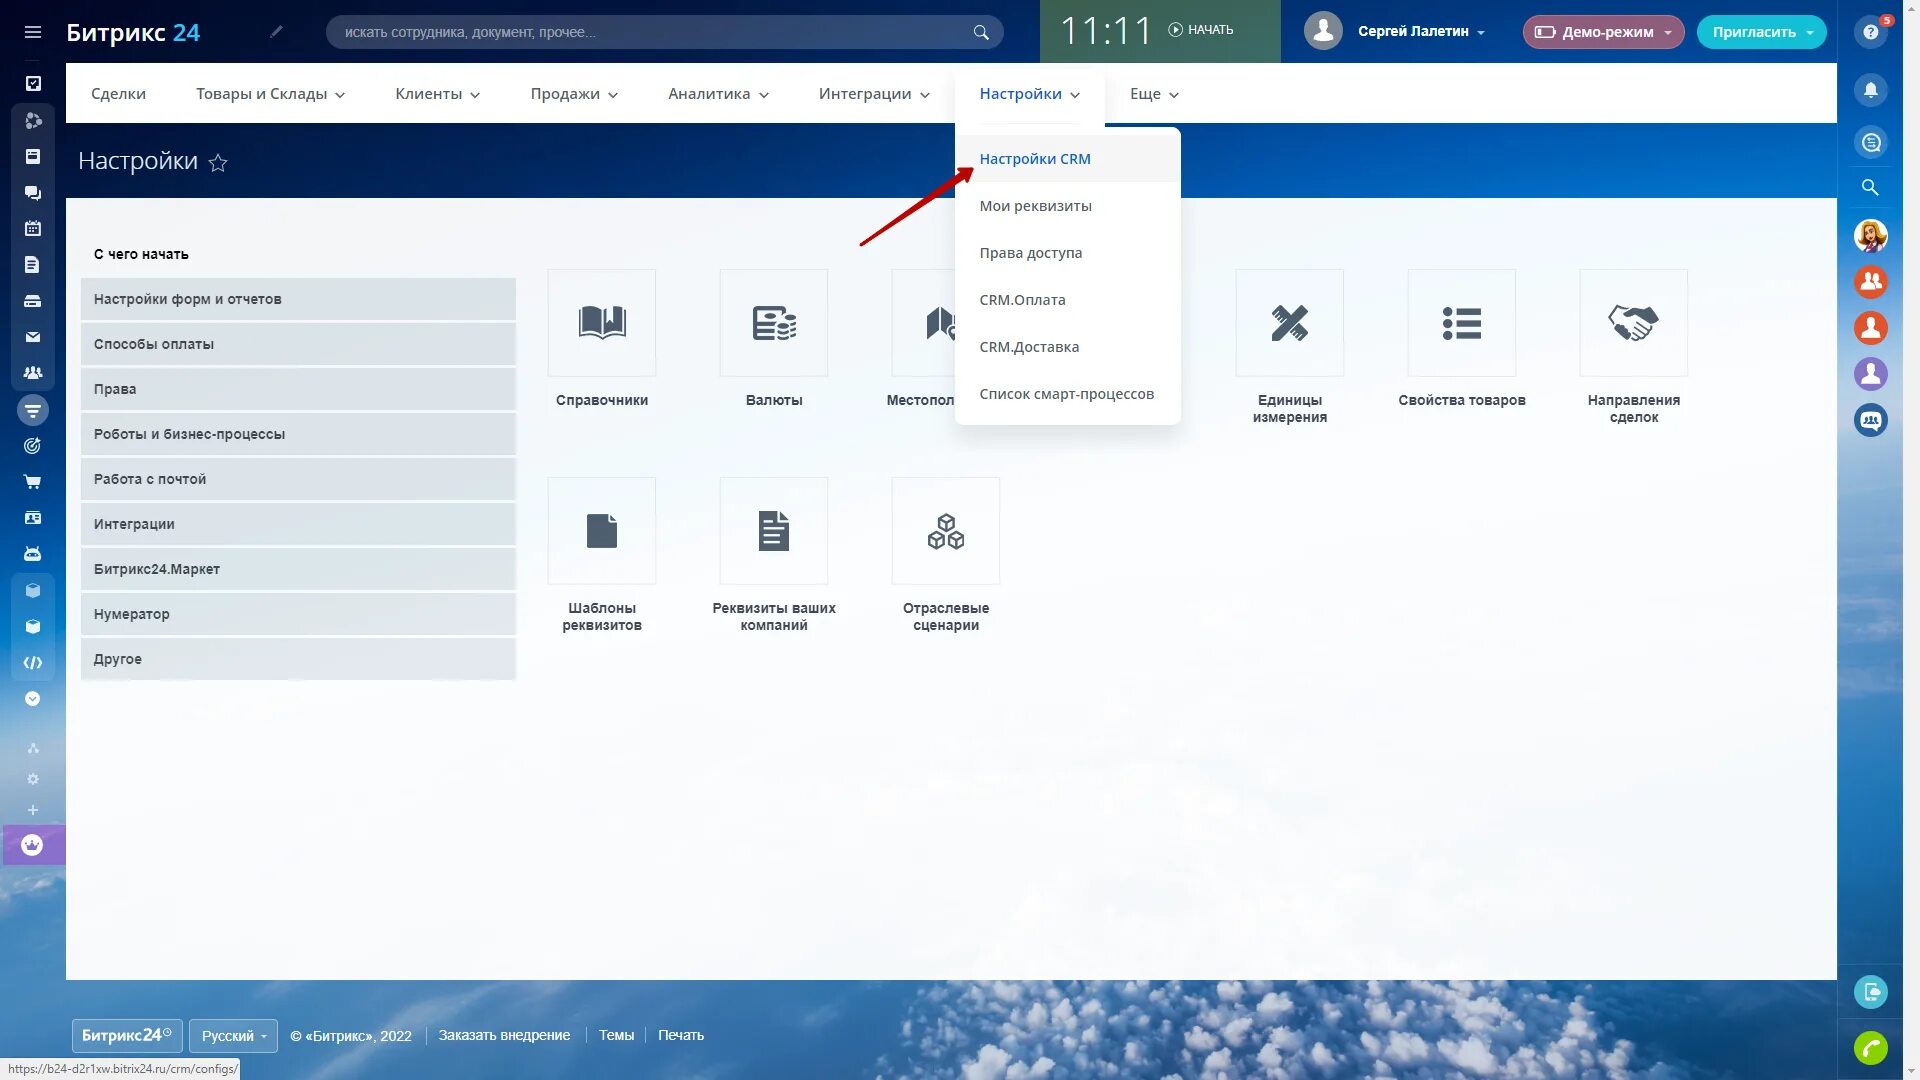Open Направления сделок handshake icon
Viewport: 1920px width, 1080px height.
[1633, 323]
